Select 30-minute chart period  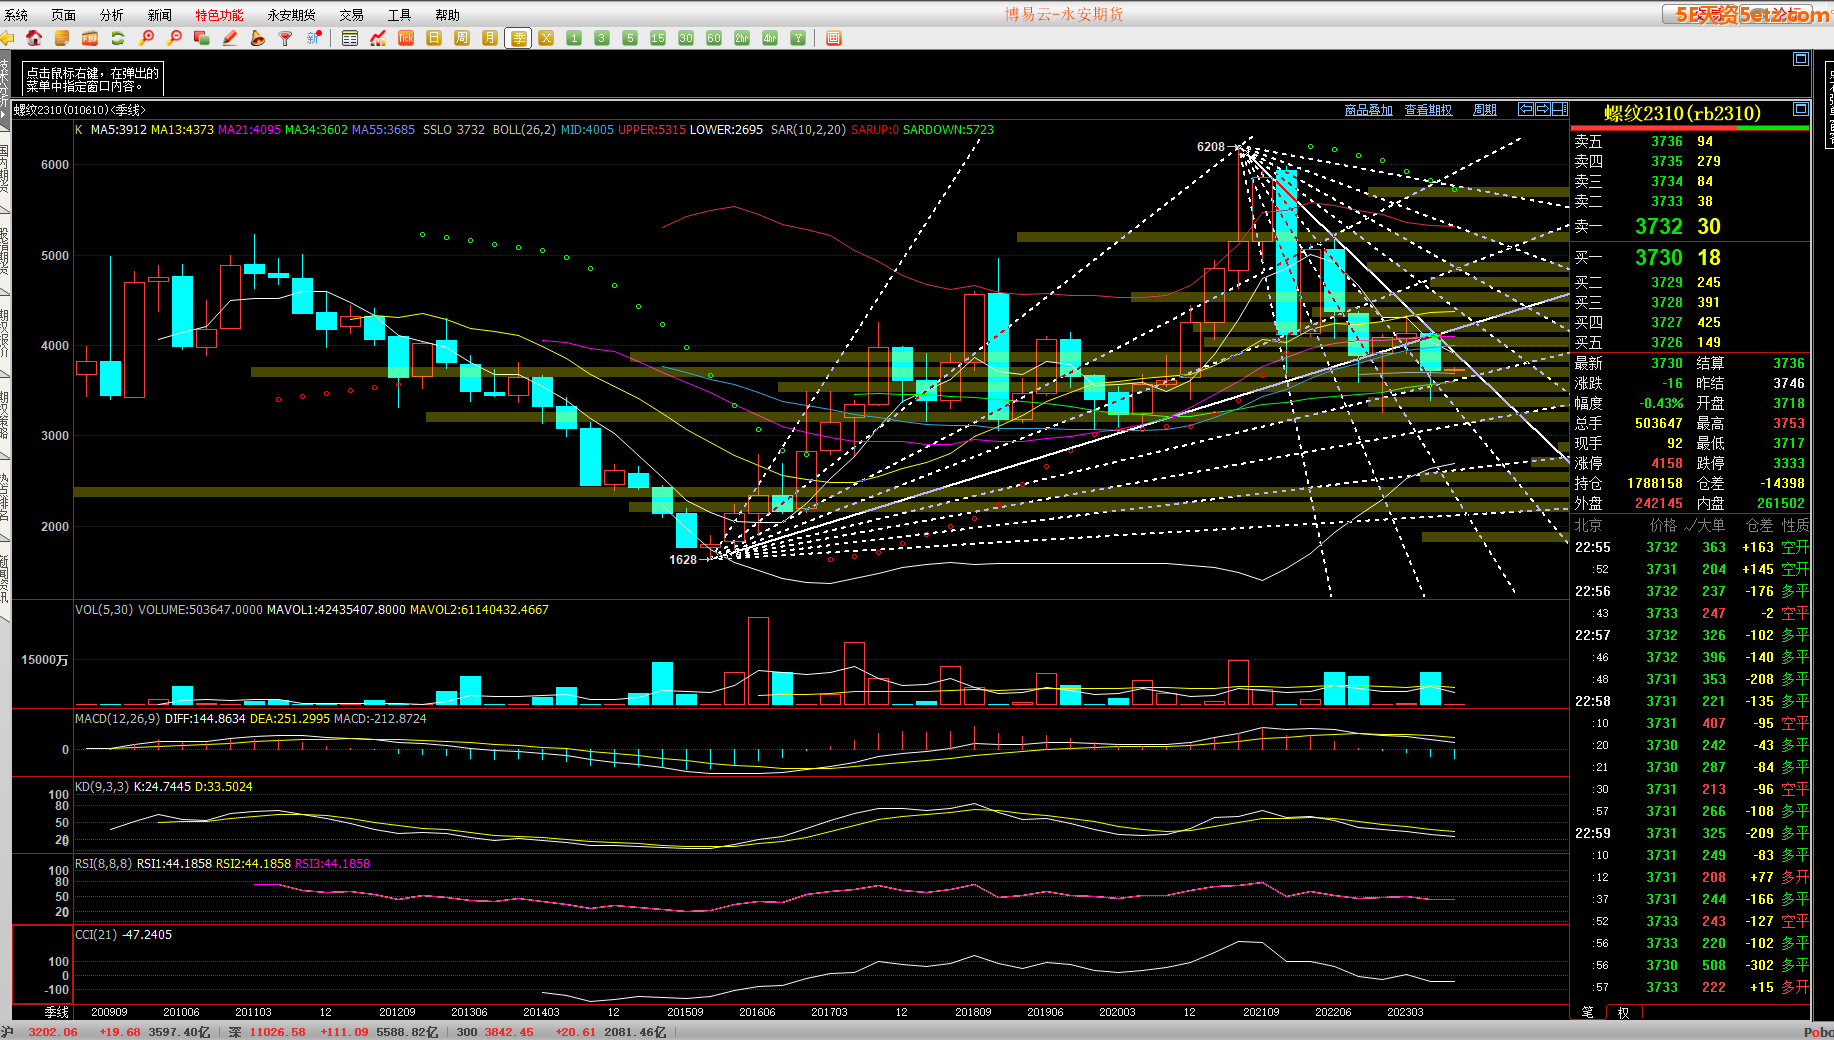[x=686, y=38]
